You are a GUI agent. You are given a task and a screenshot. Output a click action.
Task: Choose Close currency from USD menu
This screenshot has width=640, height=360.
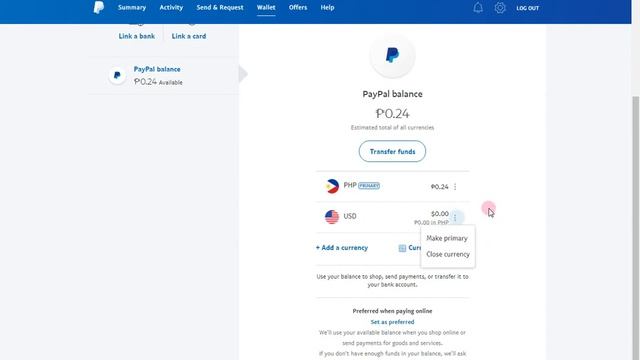pyautogui.click(x=448, y=254)
